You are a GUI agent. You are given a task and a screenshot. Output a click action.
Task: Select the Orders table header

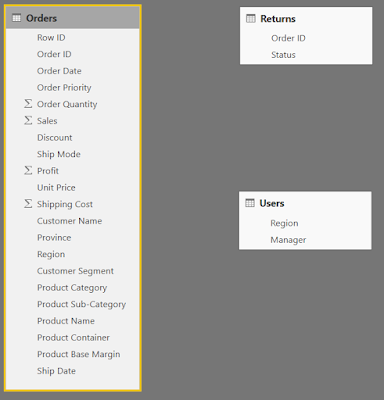pos(73,18)
